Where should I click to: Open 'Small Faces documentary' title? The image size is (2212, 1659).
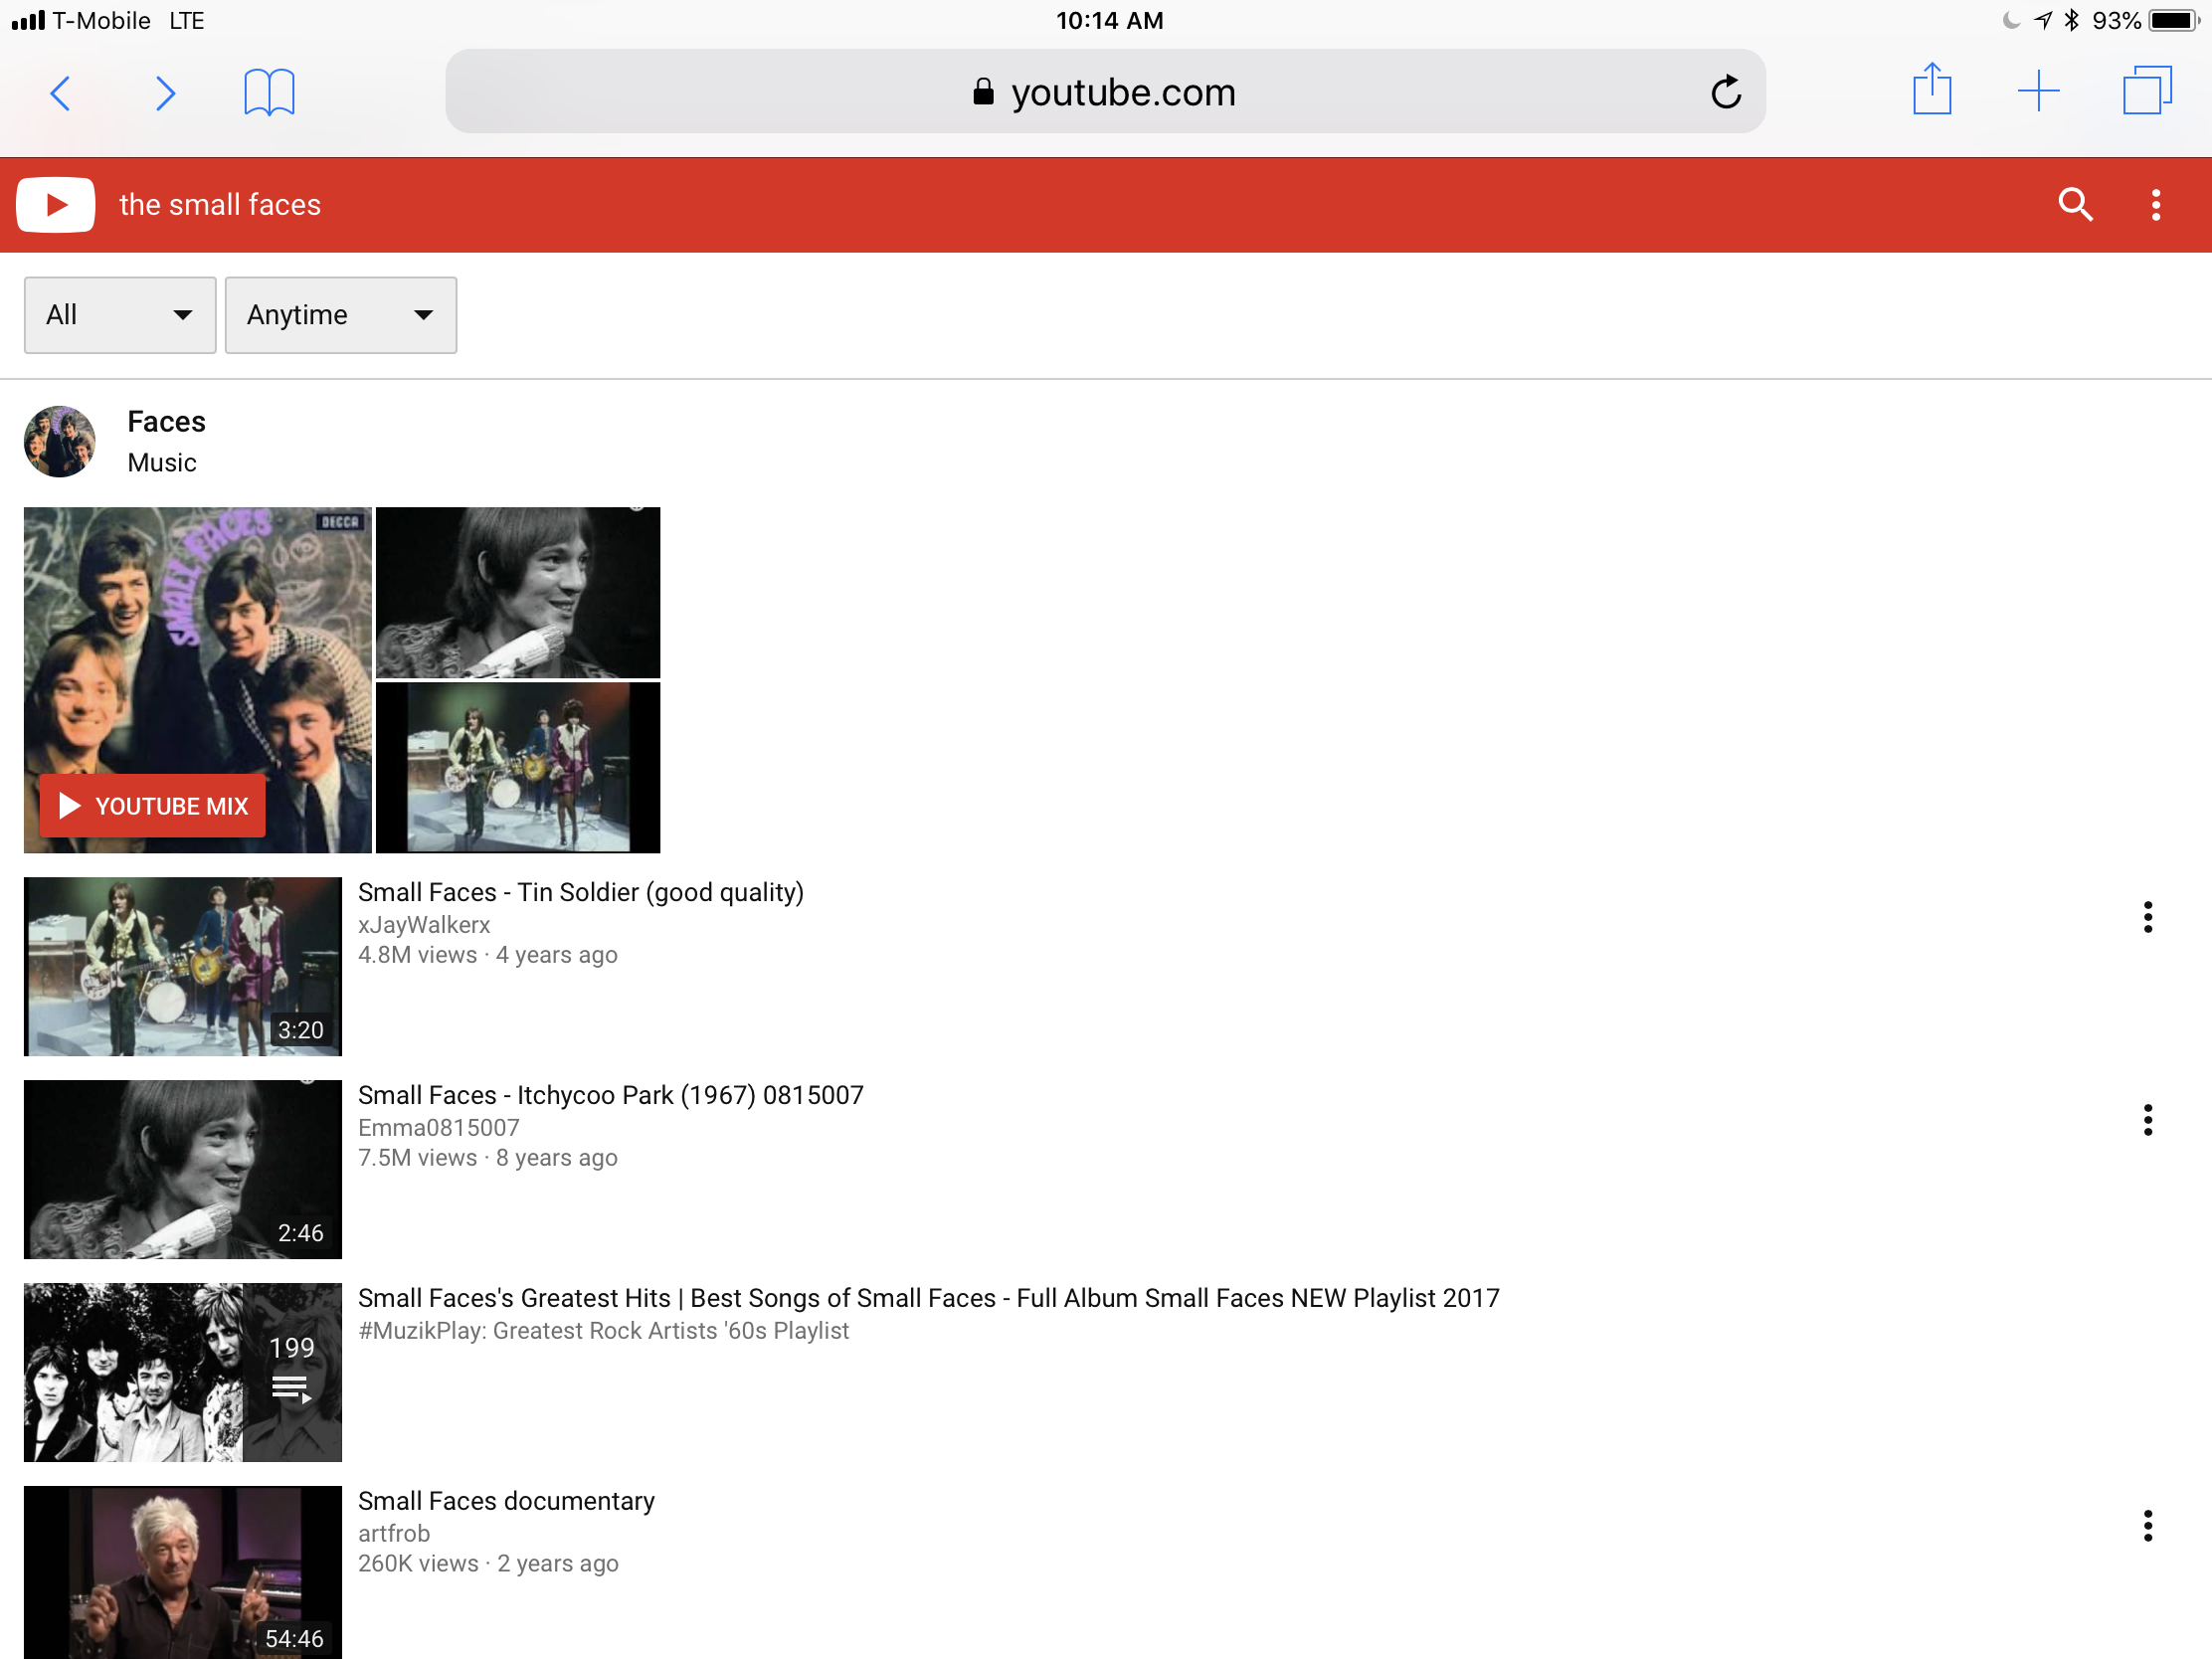pyautogui.click(x=506, y=1501)
